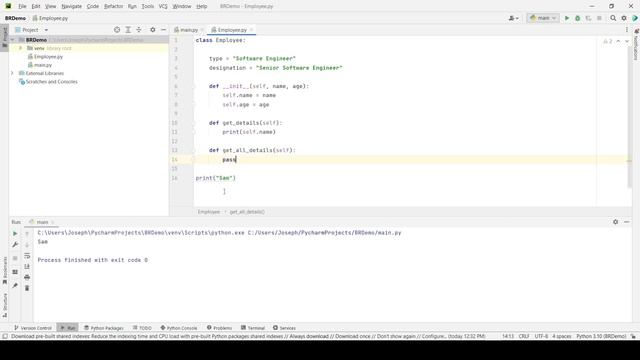This screenshot has width=640, height=360.
Task: Open the VCS menu
Action: 163,6
